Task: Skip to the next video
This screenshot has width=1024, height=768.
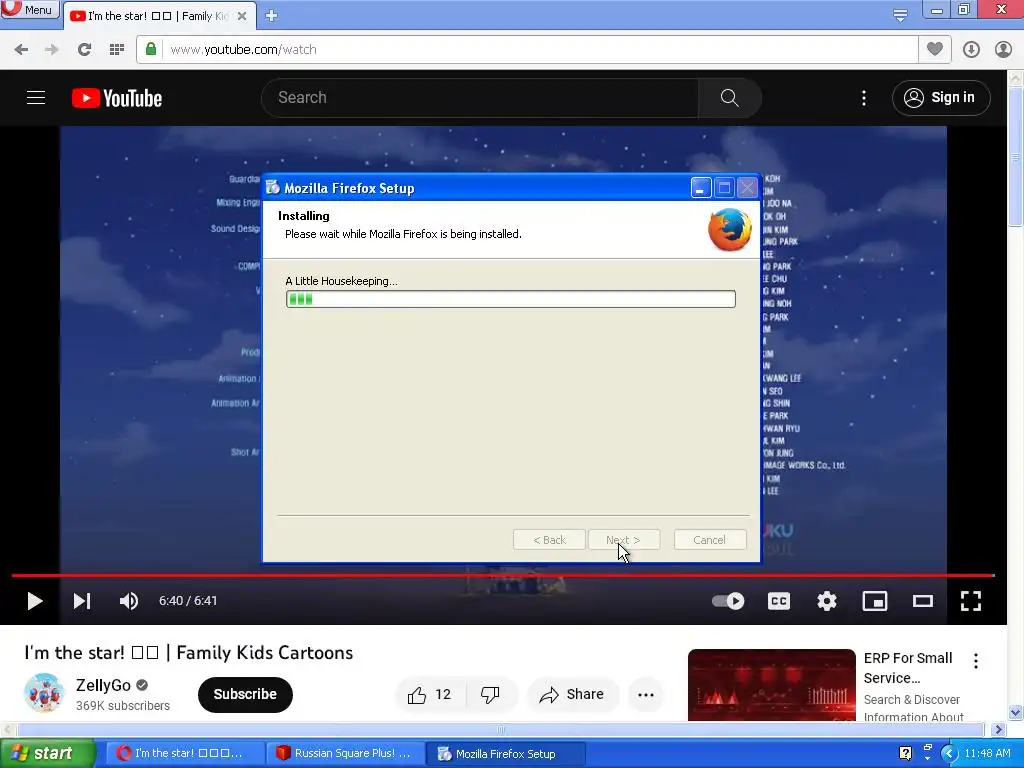Action: [x=82, y=601]
